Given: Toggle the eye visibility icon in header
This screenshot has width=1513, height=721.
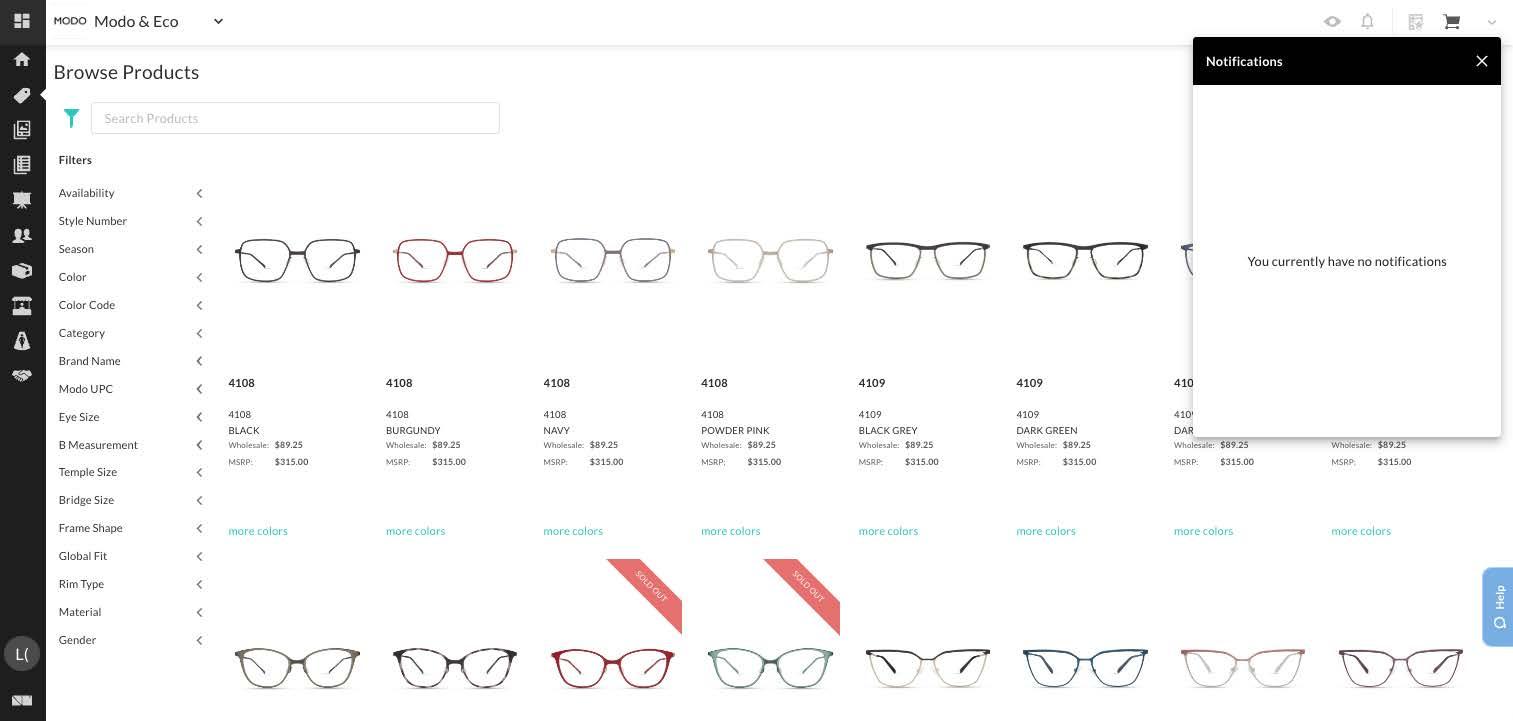Looking at the screenshot, I should click(1332, 21).
